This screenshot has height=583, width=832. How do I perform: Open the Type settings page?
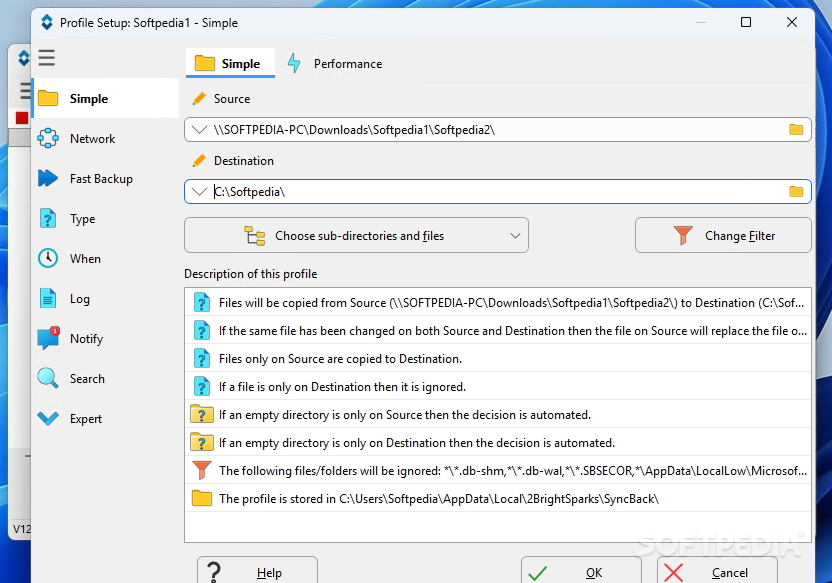pos(106,219)
